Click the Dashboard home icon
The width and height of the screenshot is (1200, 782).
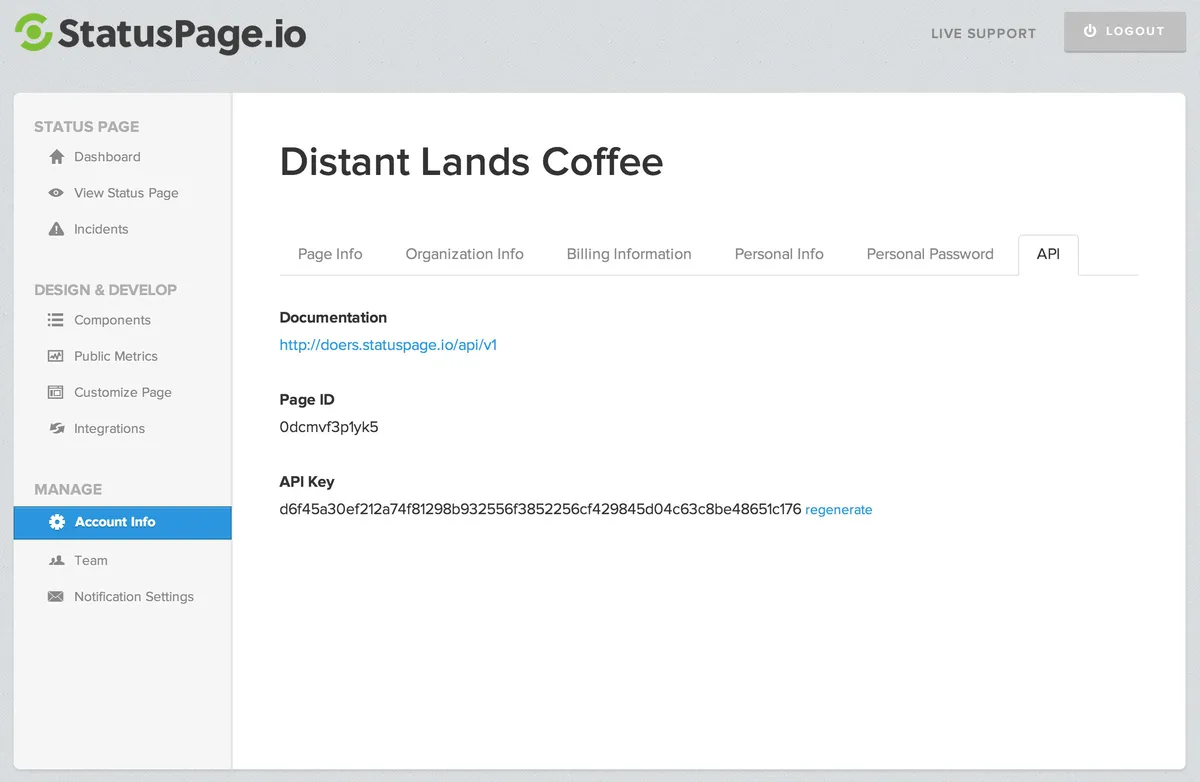coord(56,157)
